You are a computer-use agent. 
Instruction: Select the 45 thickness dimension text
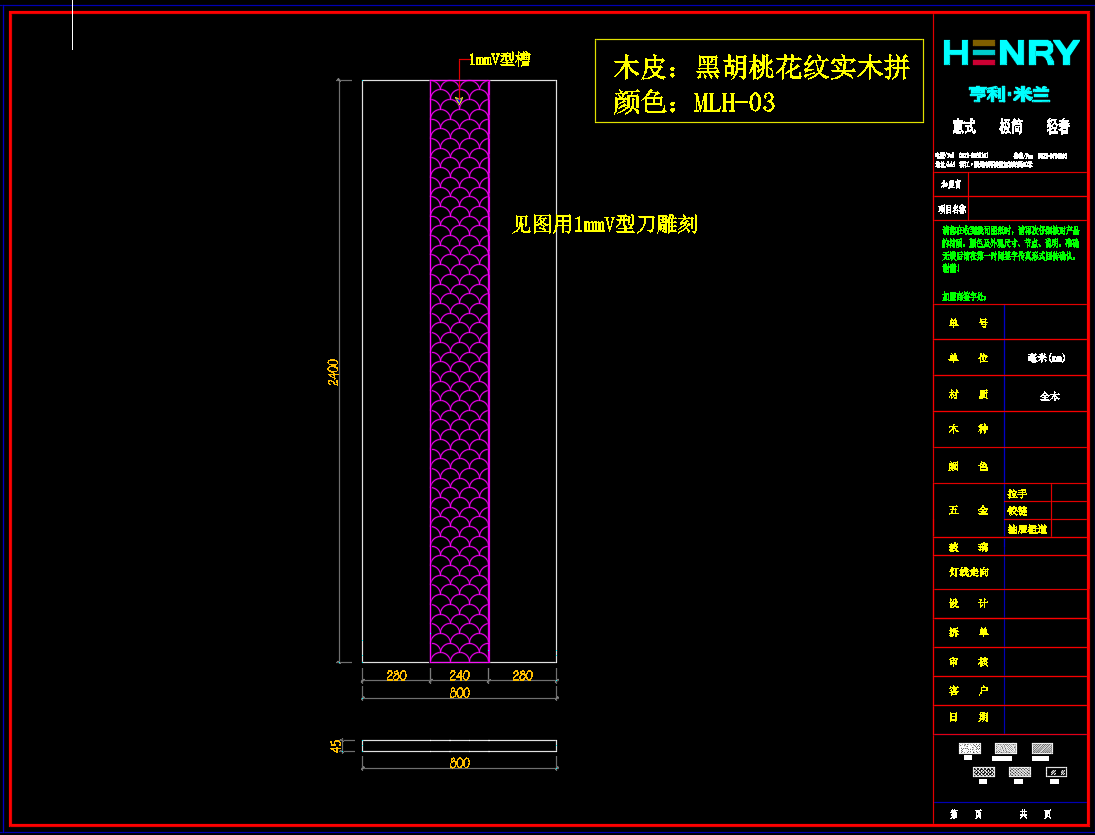tap(337, 745)
